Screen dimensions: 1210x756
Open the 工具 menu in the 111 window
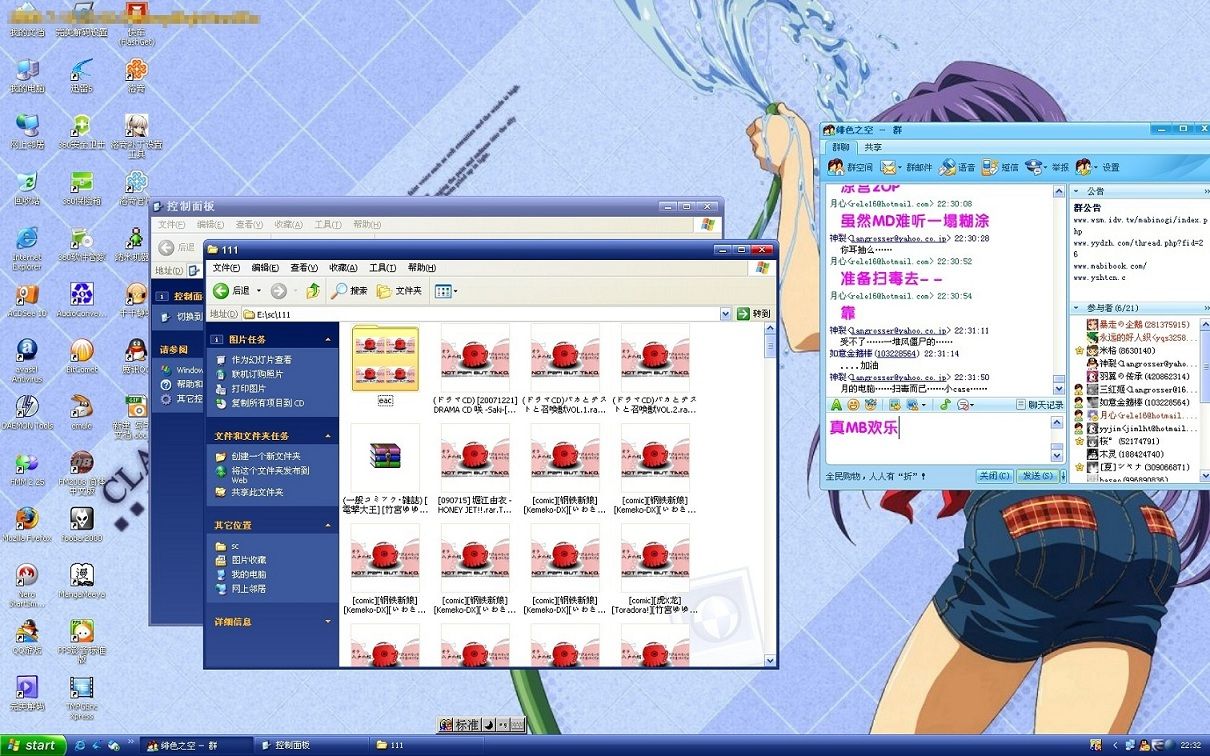[382, 268]
